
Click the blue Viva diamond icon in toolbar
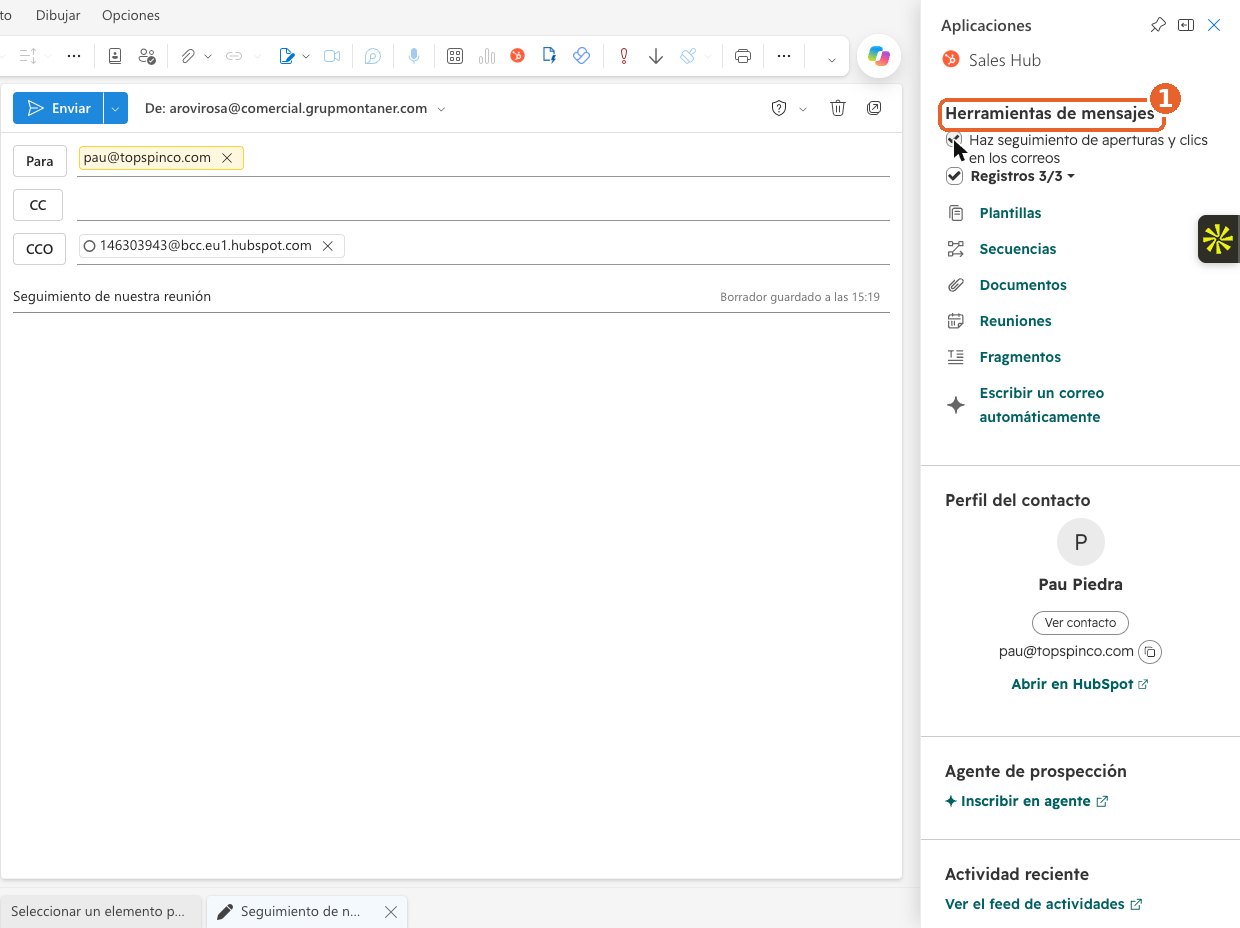(x=581, y=56)
